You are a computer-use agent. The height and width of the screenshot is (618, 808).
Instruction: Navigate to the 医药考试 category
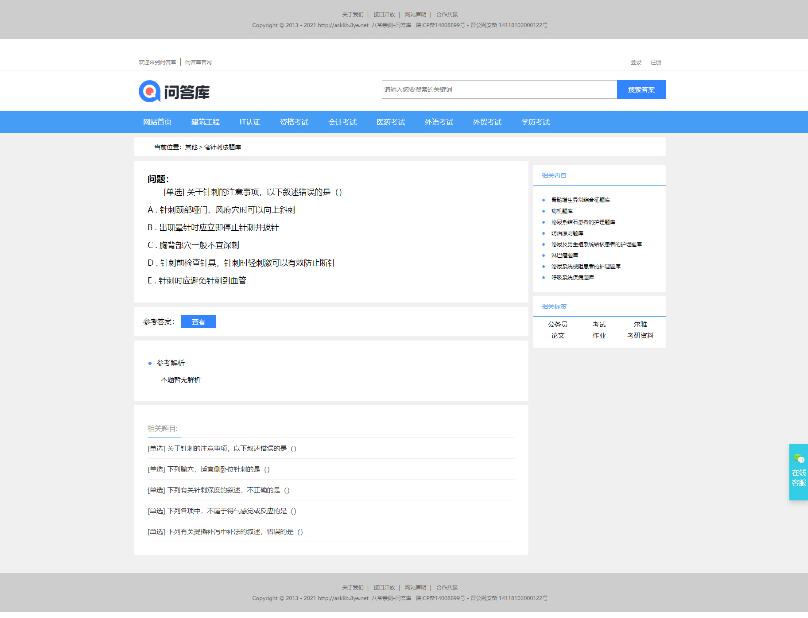(x=390, y=122)
